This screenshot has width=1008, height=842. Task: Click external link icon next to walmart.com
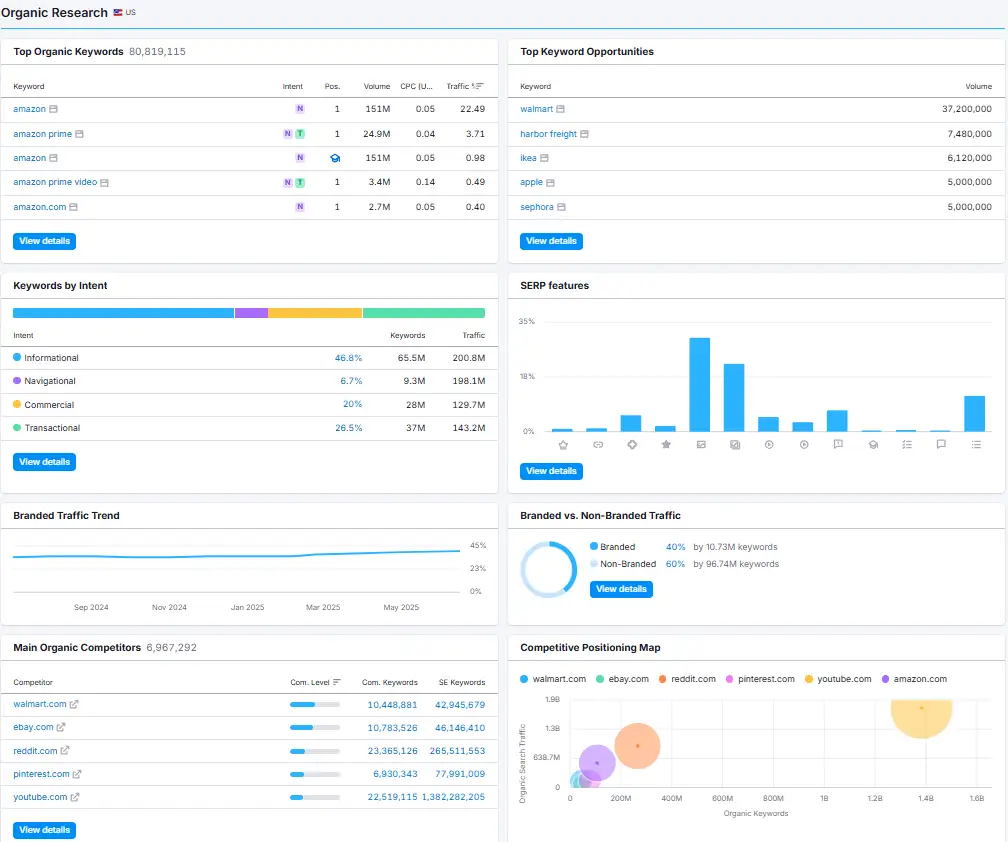(x=74, y=704)
